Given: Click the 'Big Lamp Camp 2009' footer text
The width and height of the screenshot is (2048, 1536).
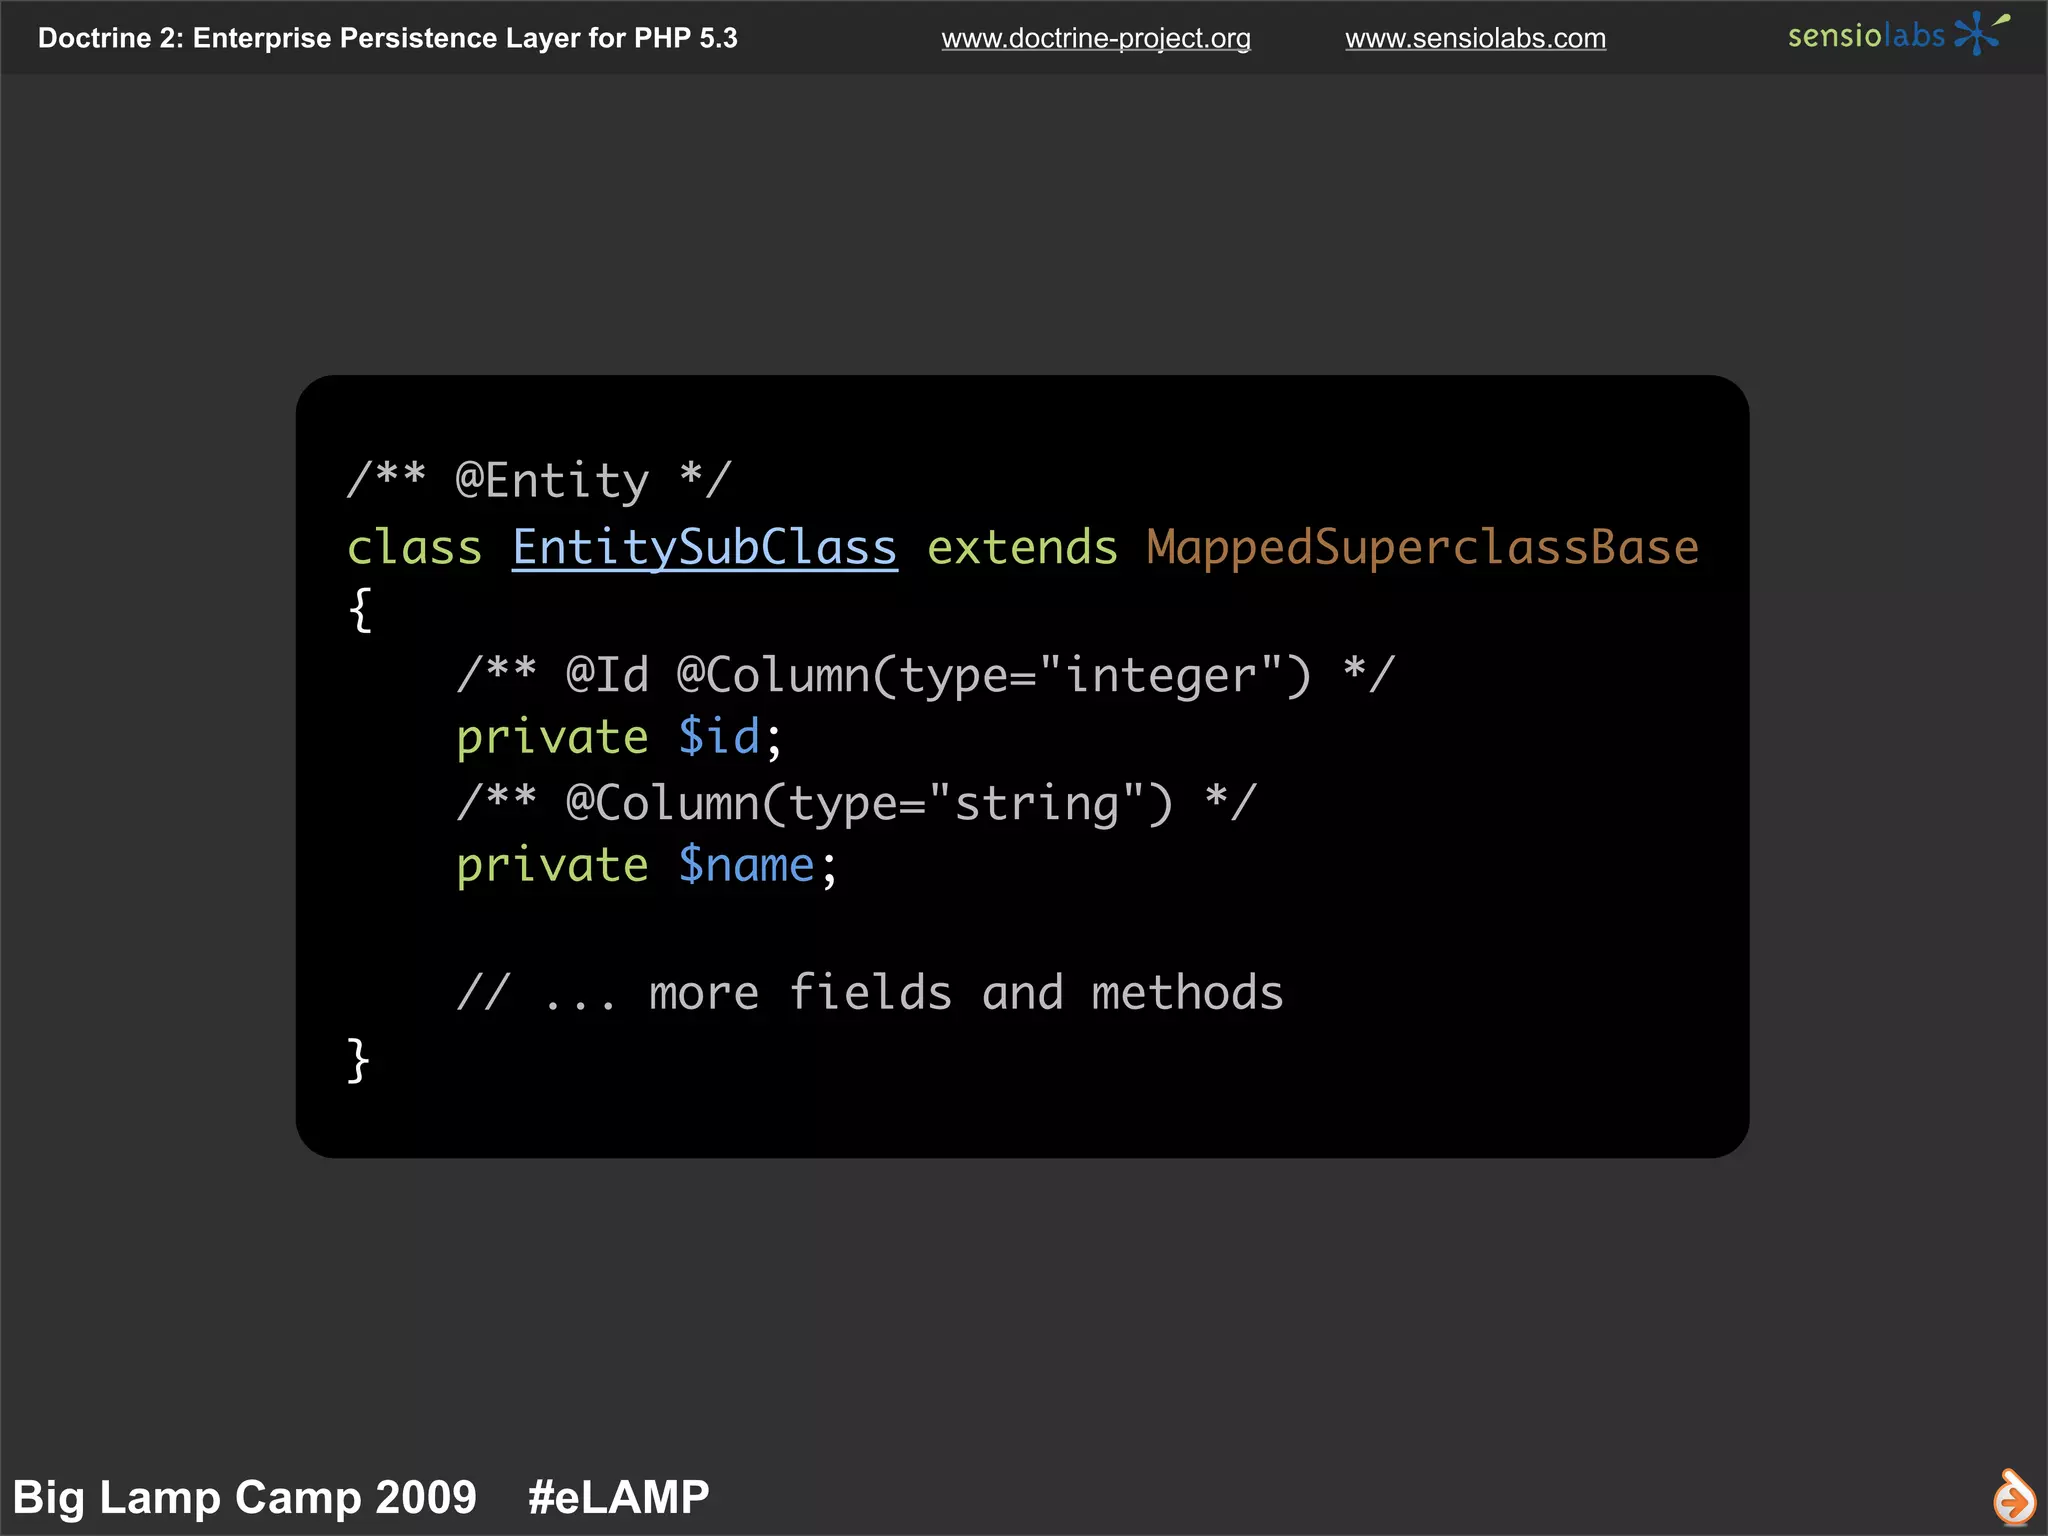Looking at the screenshot, I should click(245, 1497).
